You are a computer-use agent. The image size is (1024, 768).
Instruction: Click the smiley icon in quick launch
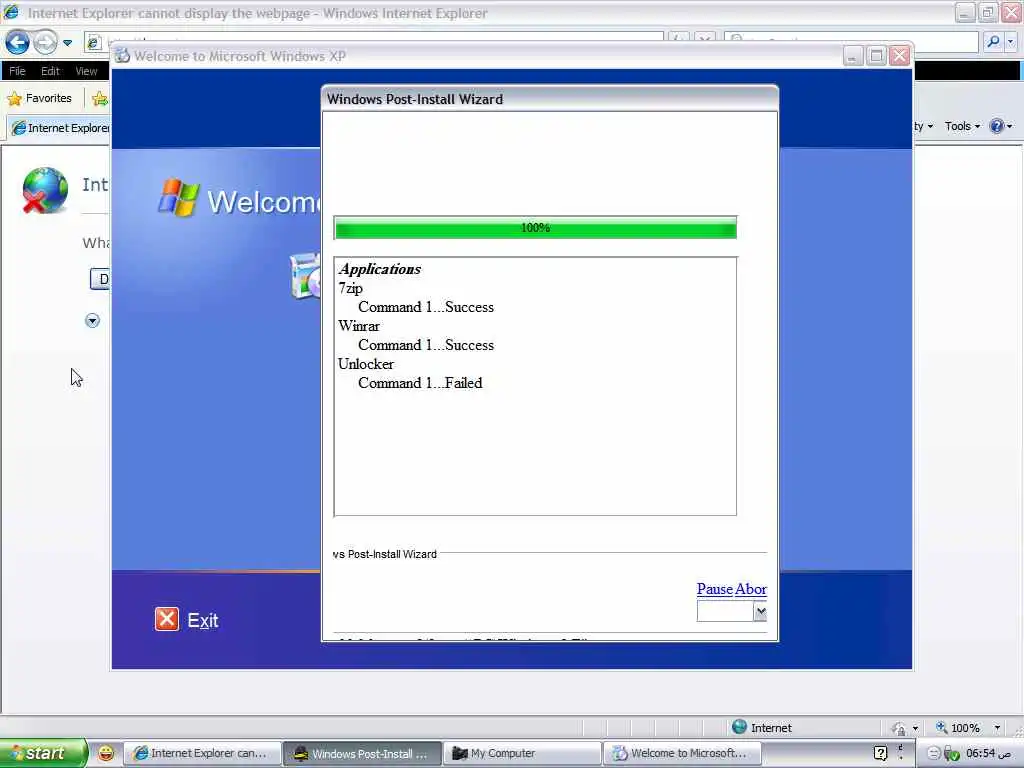tap(106, 753)
